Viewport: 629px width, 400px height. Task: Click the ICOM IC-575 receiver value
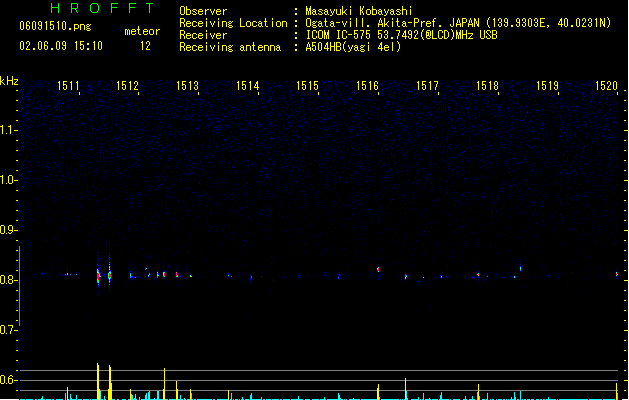click(x=401, y=35)
